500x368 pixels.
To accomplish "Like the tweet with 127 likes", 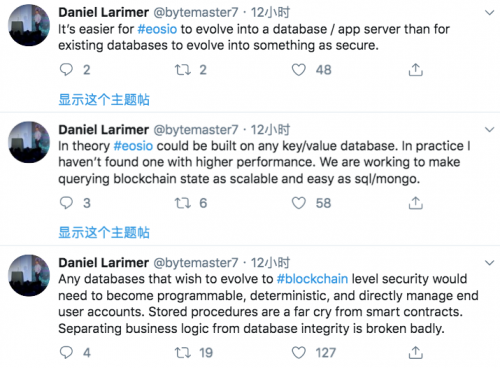I will point(299,353).
